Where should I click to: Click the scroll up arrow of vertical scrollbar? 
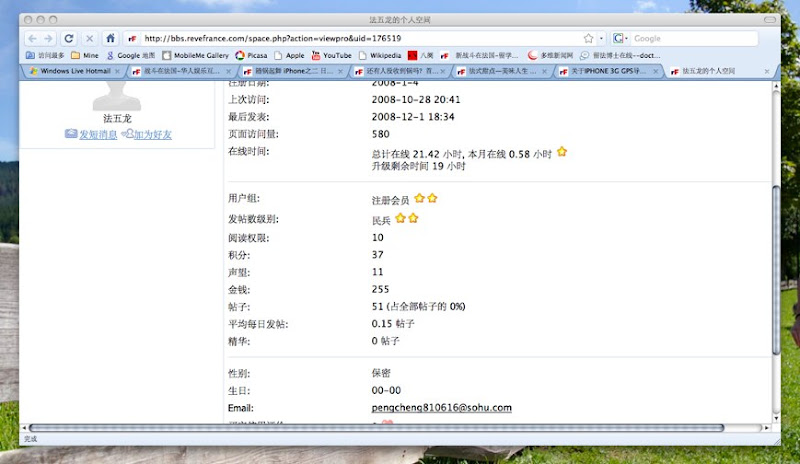click(x=776, y=86)
